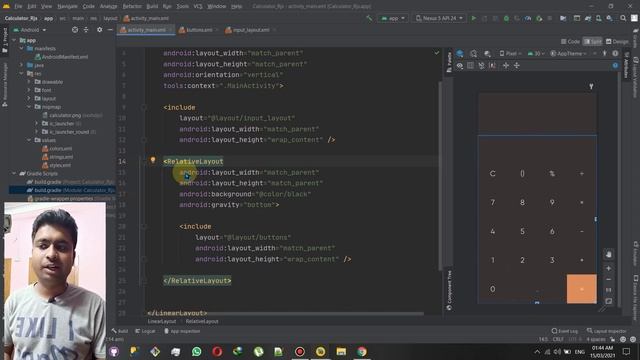
Task: Expand the java folder in project tree
Action: 21,65
